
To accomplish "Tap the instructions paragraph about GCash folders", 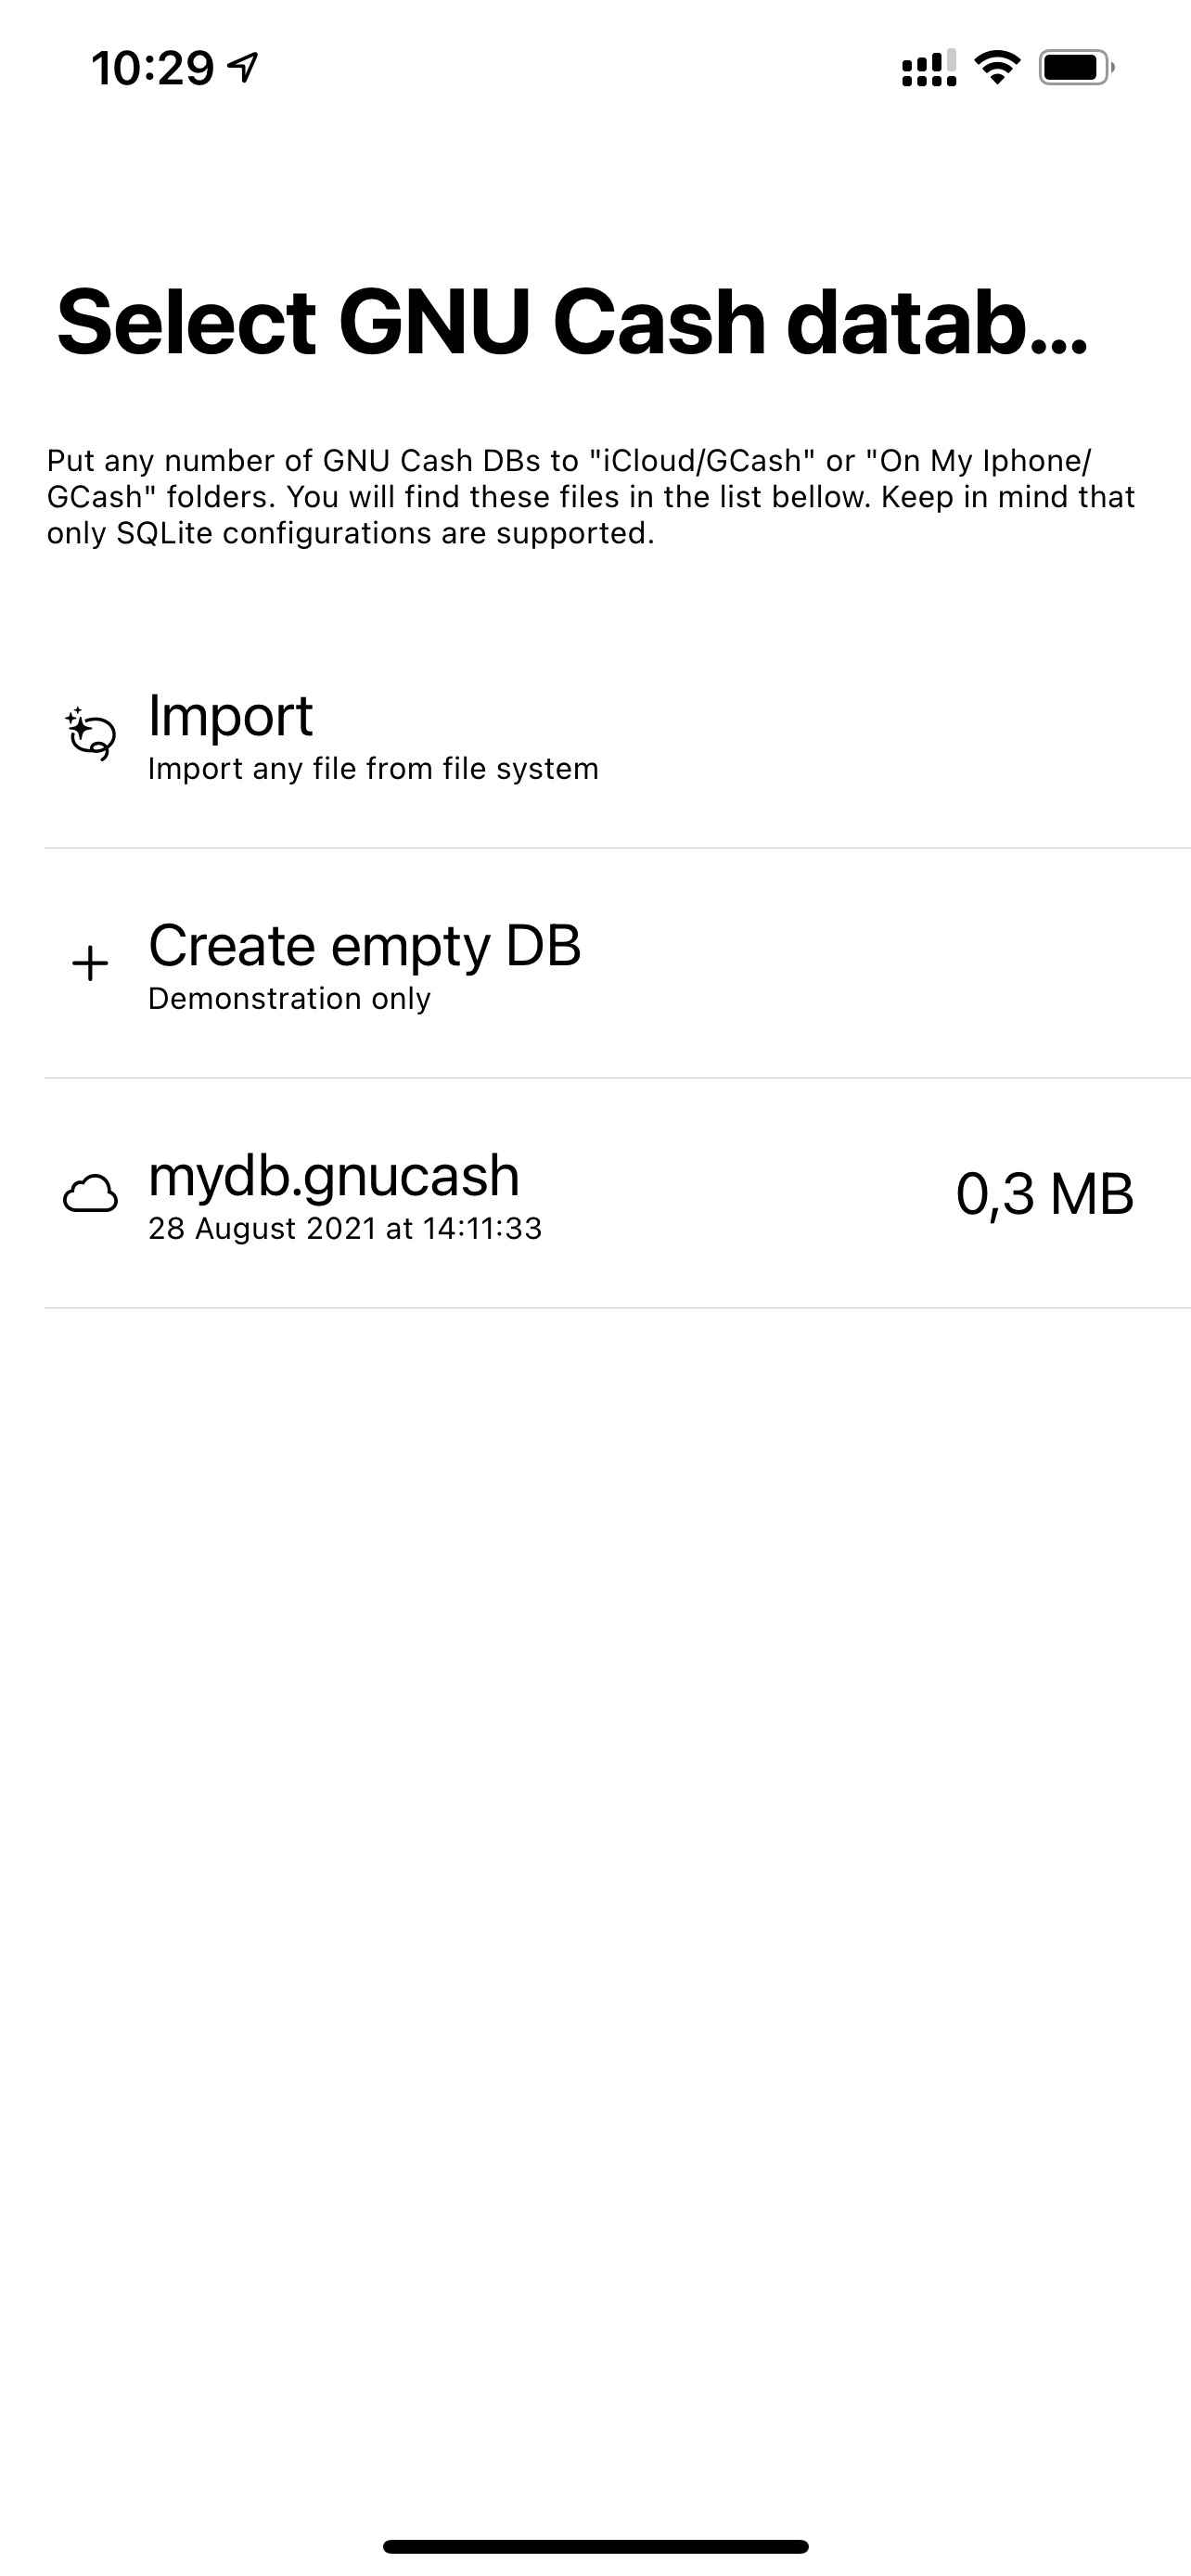I will pos(590,497).
